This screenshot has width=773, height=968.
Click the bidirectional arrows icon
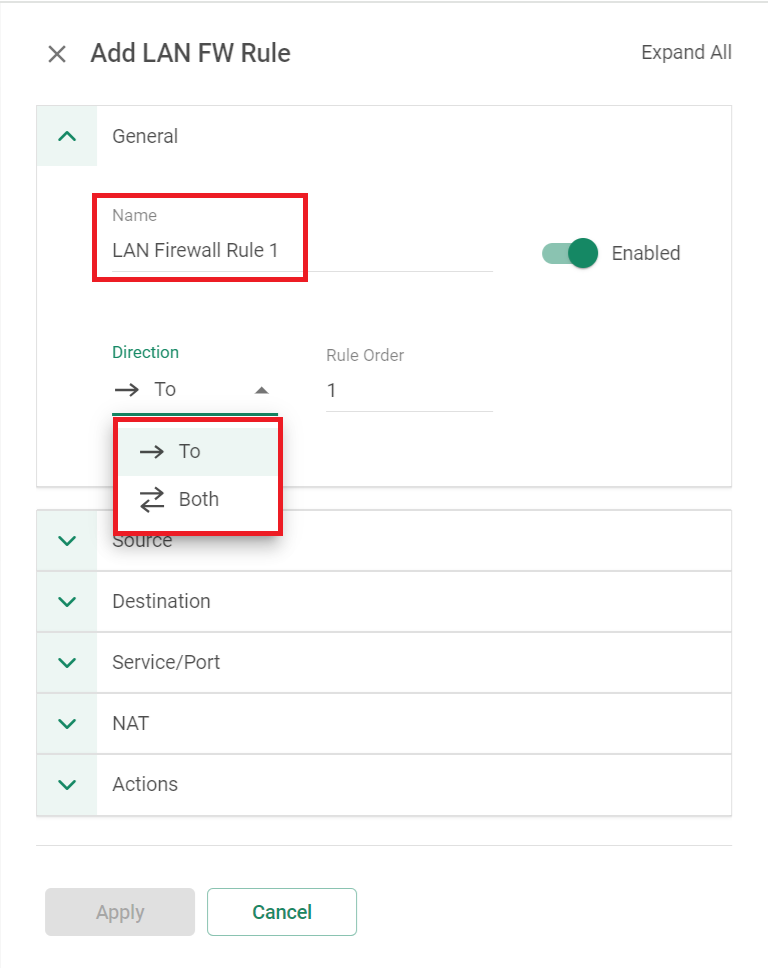point(152,500)
